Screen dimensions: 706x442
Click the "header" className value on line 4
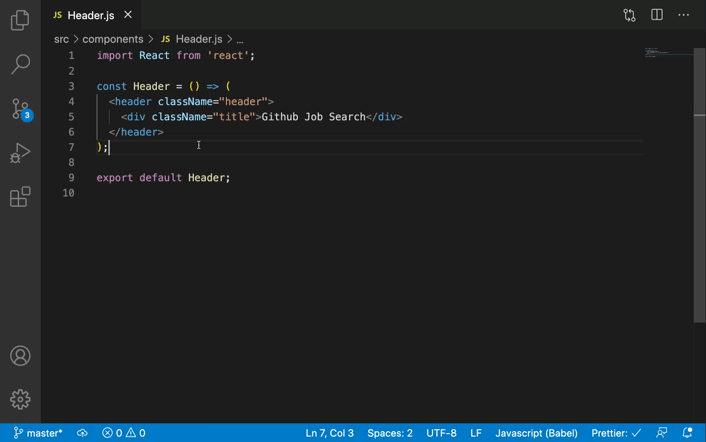click(x=243, y=101)
